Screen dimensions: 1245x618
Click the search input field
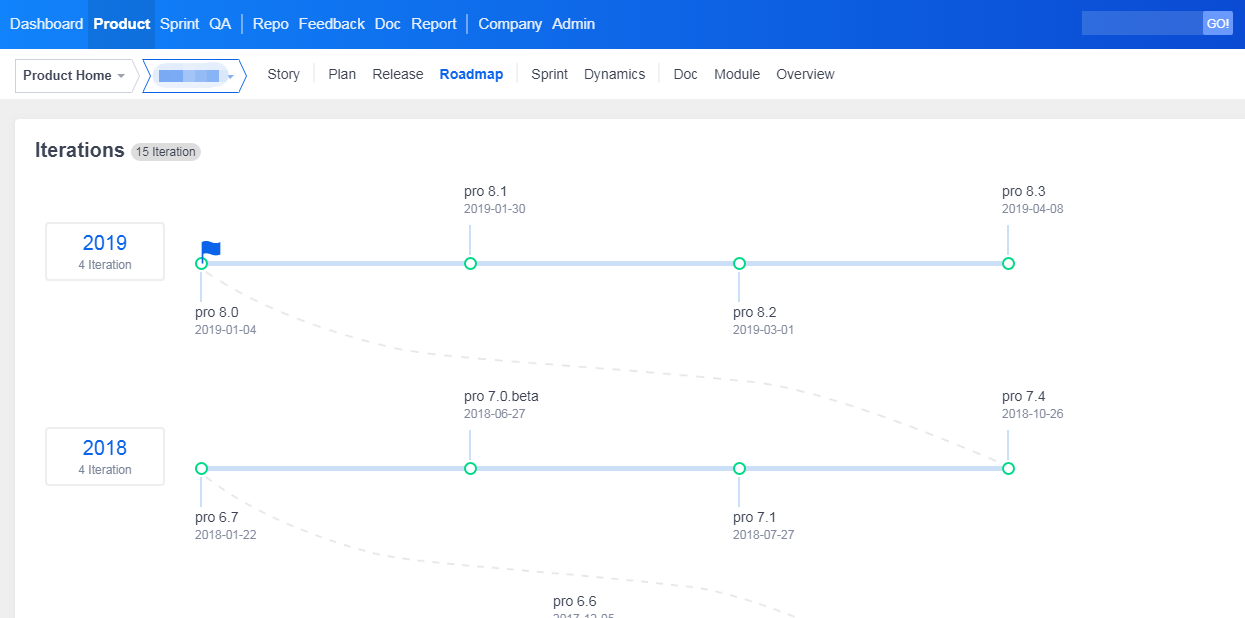[x=1141, y=24]
